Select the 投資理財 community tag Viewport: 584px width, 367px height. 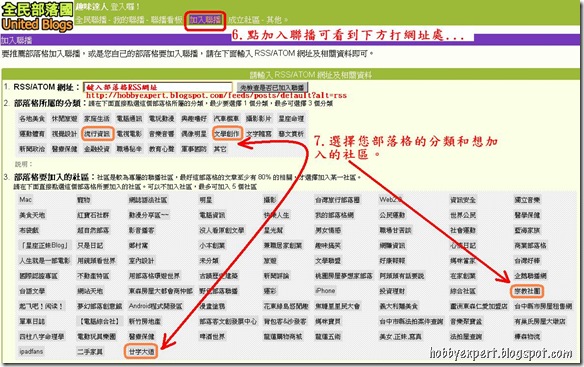pos(392,291)
